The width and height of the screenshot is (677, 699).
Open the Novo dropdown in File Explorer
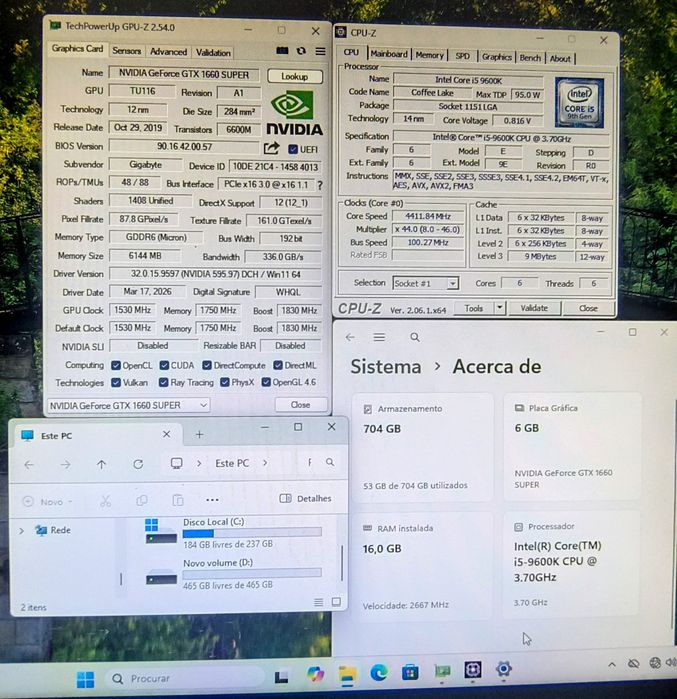click(48, 502)
